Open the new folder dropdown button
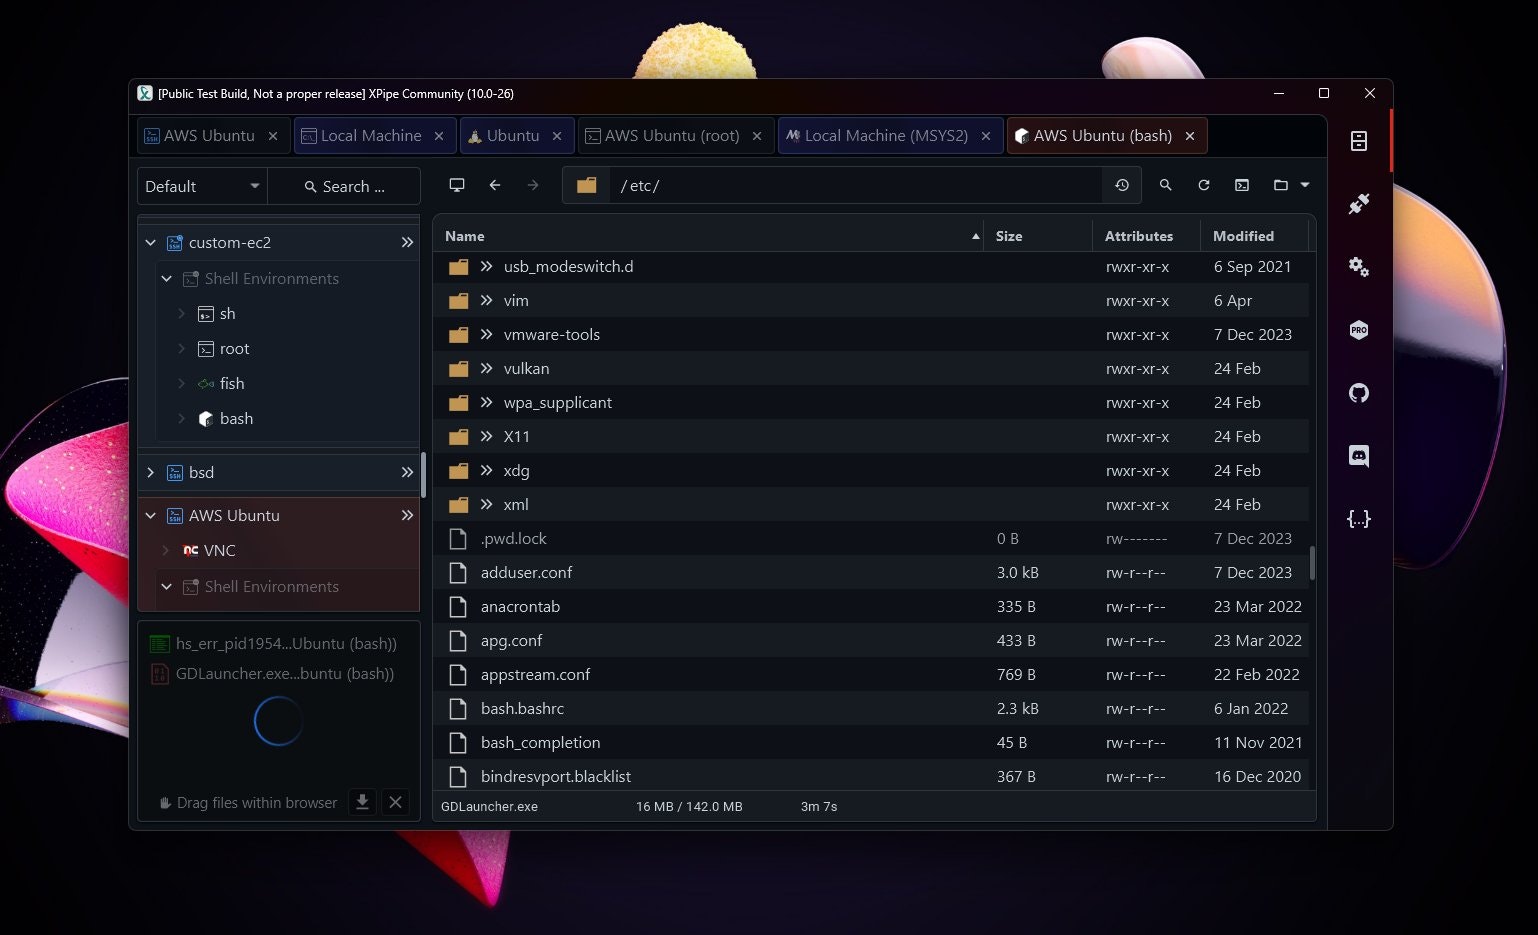The image size is (1538, 935). [x=1290, y=185]
